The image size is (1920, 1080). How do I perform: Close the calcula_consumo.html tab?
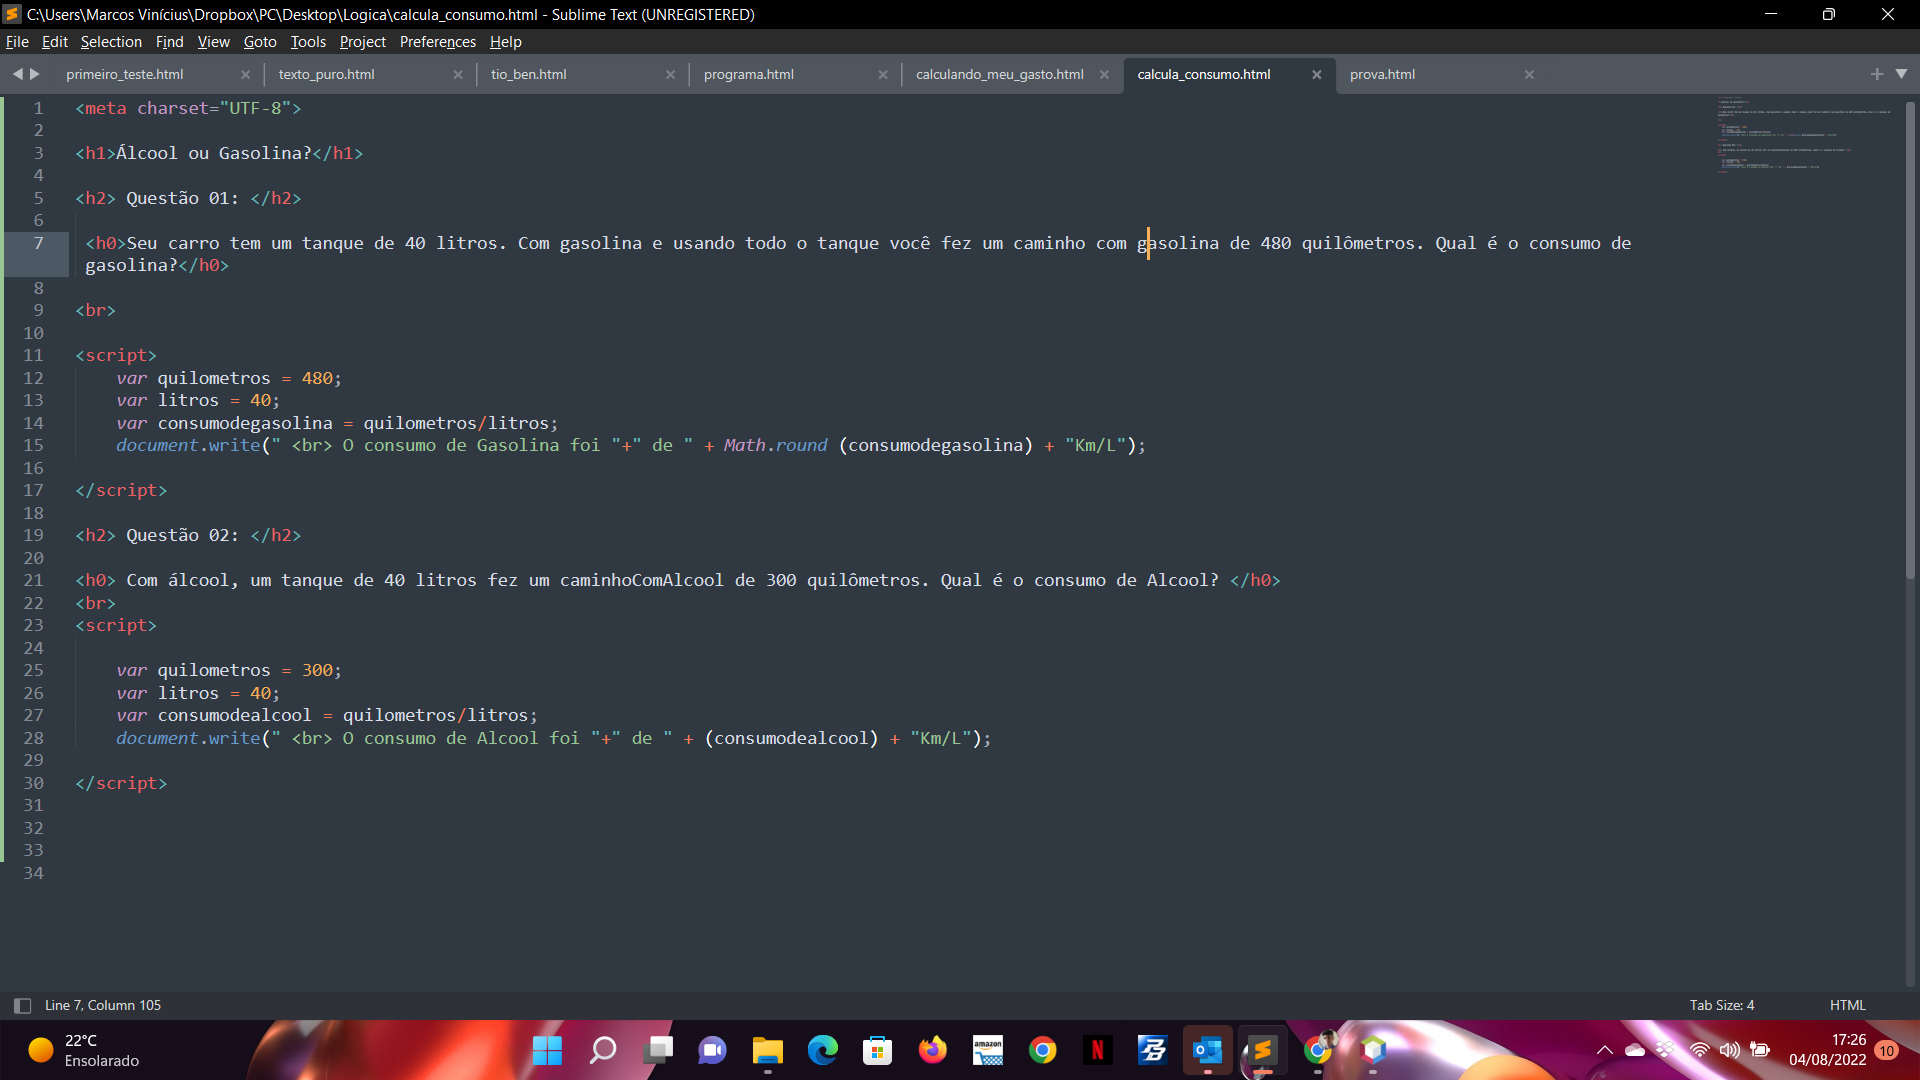click(1317, 75)
